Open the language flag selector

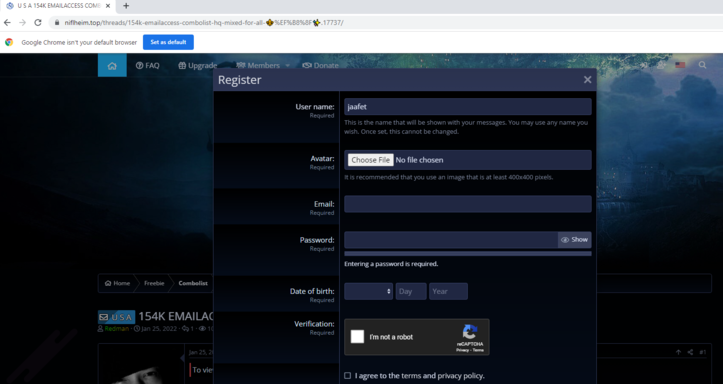[680, 65]
